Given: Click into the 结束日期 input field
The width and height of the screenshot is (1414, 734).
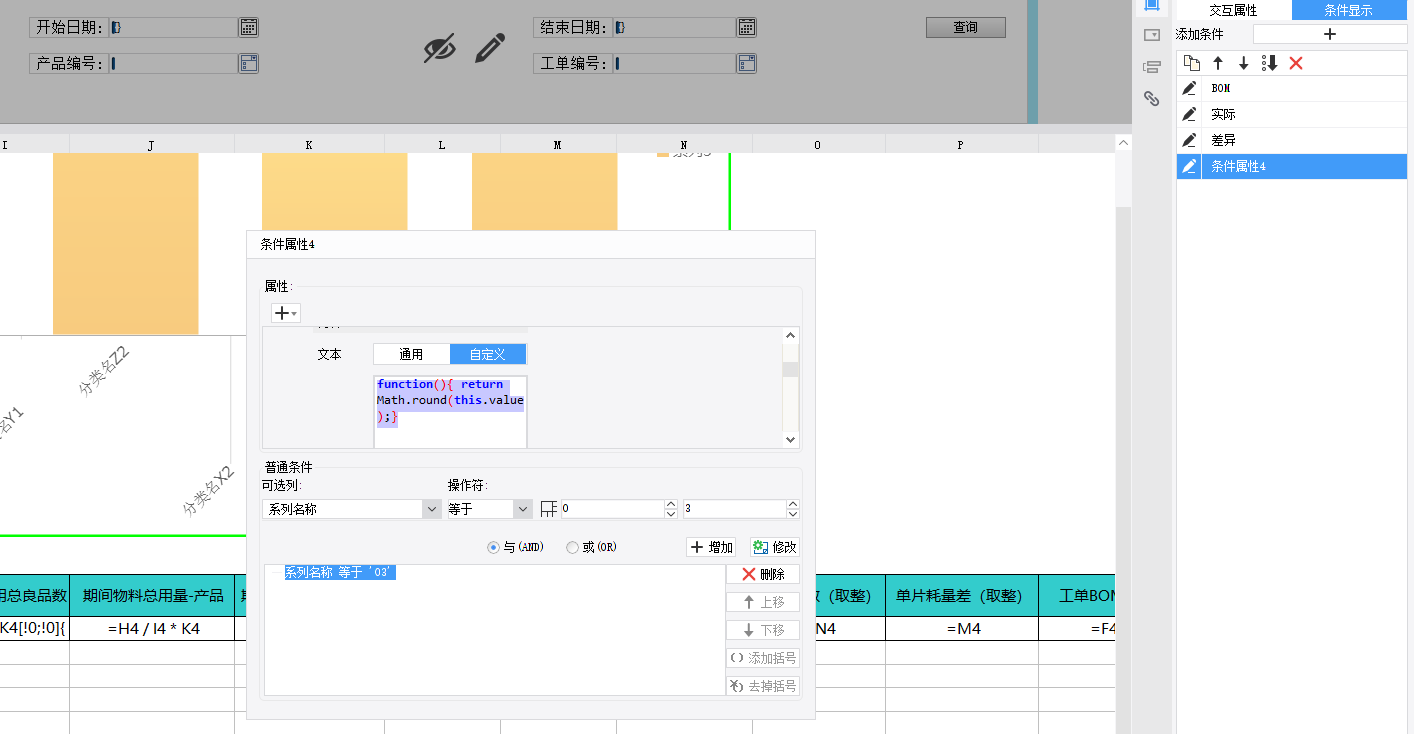Looking at the screenshot, I should (x=674, y=27).
